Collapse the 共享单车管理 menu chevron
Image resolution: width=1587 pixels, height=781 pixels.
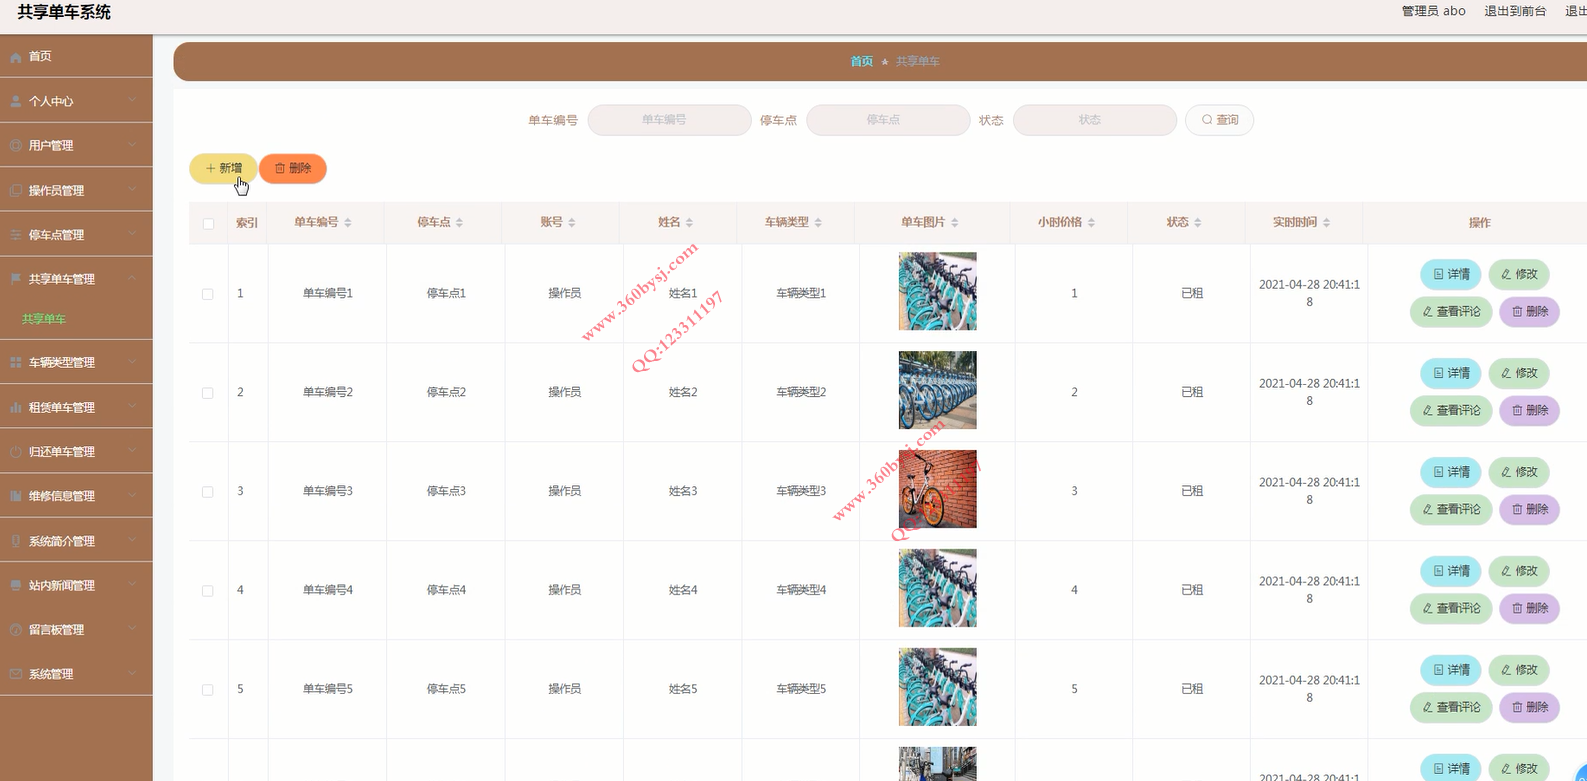tap(132, 278)
